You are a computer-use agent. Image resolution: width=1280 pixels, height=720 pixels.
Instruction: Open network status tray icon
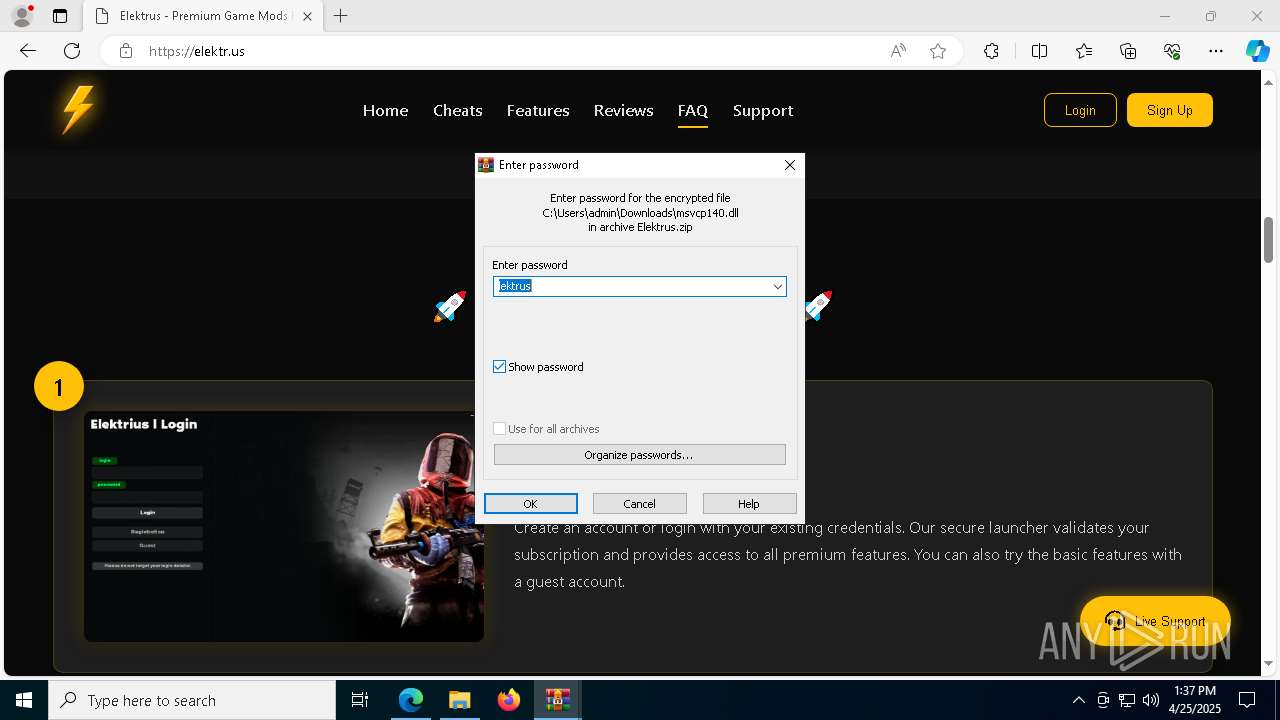coord(1127,700)
